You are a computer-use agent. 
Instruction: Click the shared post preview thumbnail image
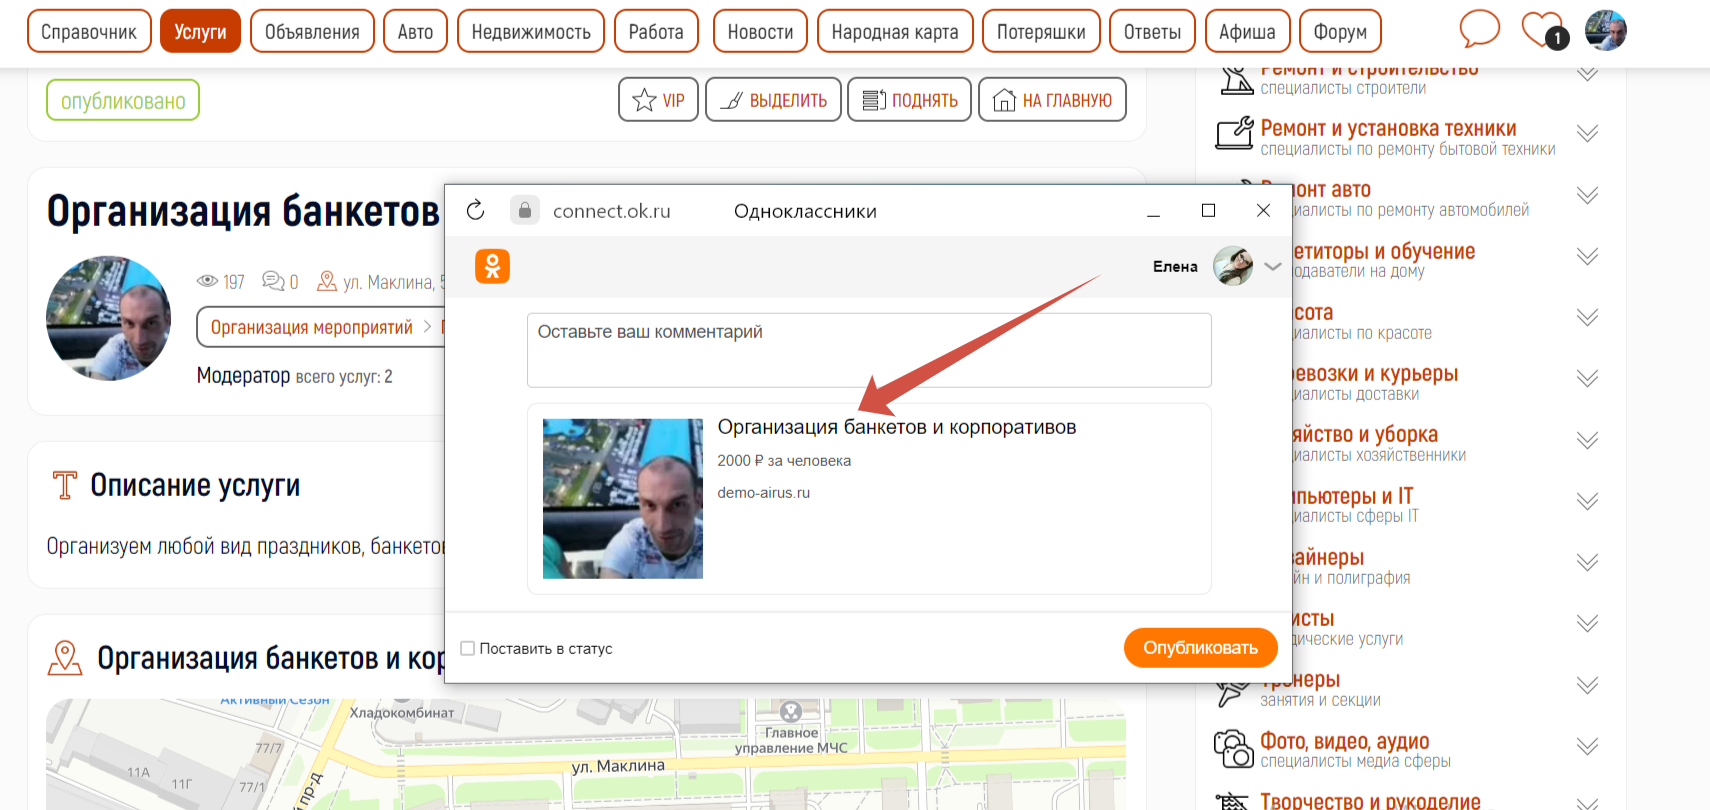point(622,498)
